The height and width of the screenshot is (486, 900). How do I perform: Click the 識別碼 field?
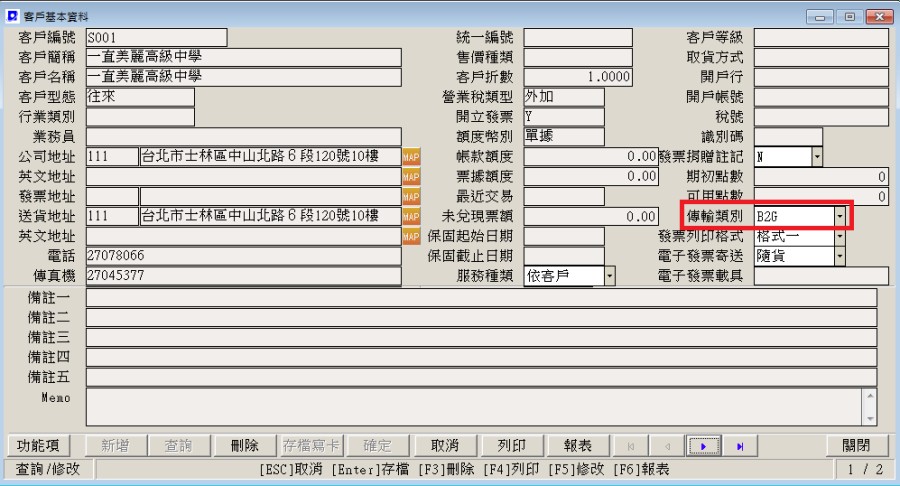click(788, 137)
